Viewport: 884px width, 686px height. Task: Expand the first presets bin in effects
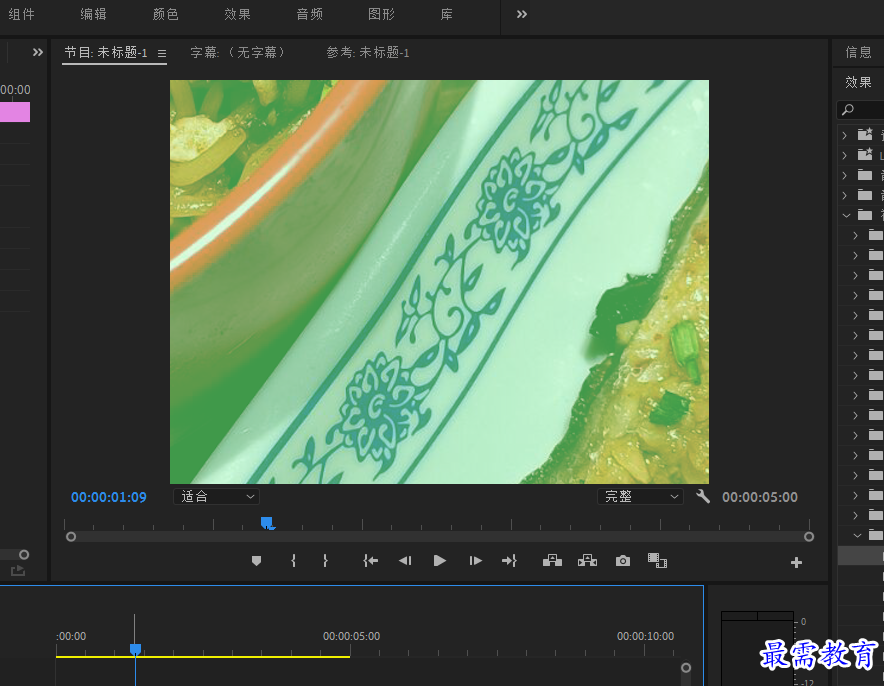coord(845,135)
